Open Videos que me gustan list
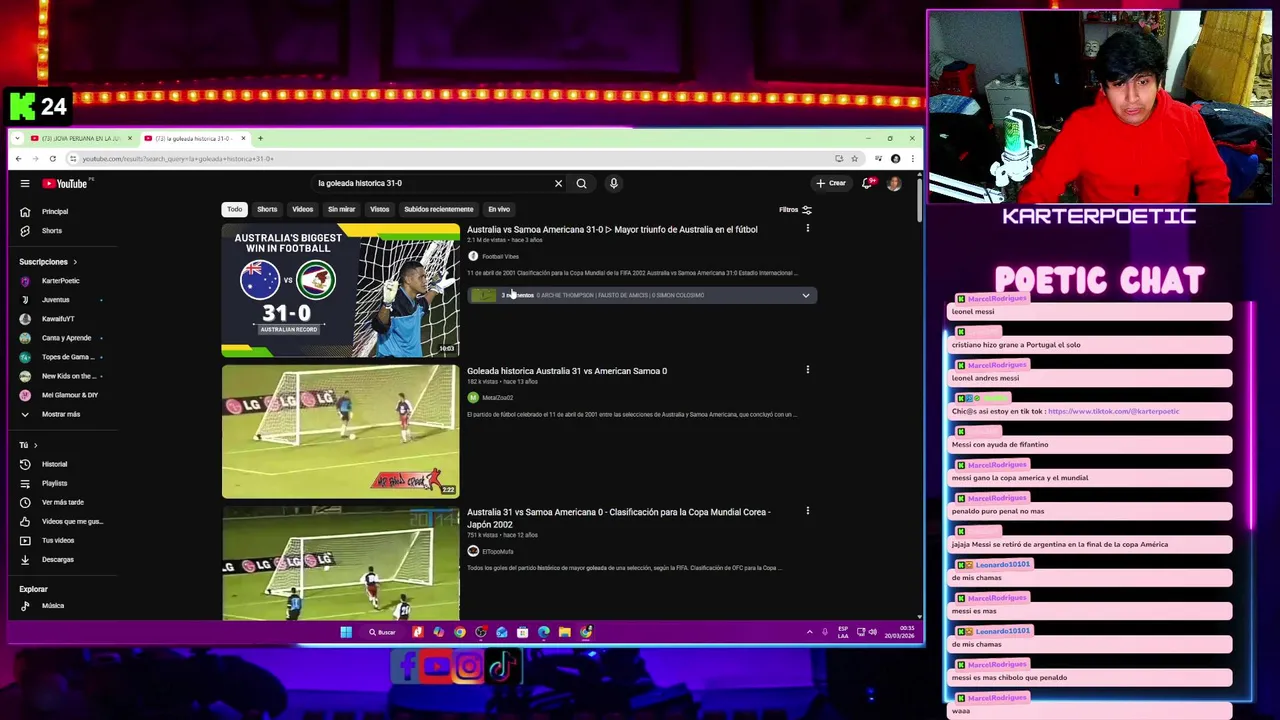The width and height of the screenshot is (1280, 720). 70,521
